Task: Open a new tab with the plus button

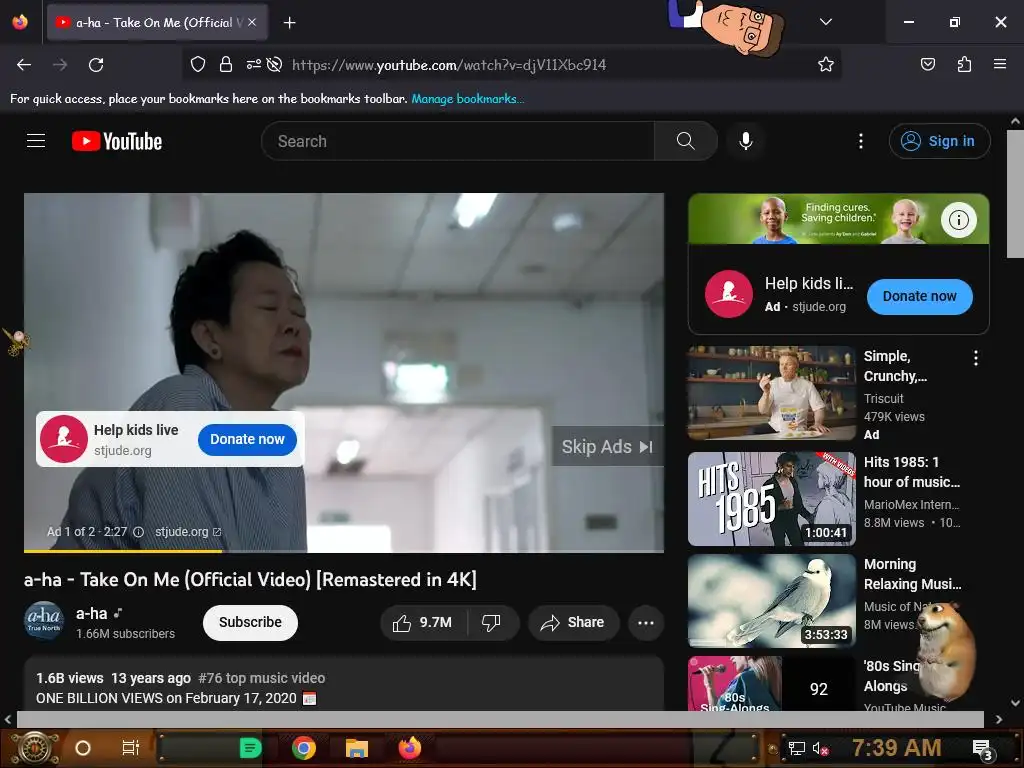Action: [289, 23]
